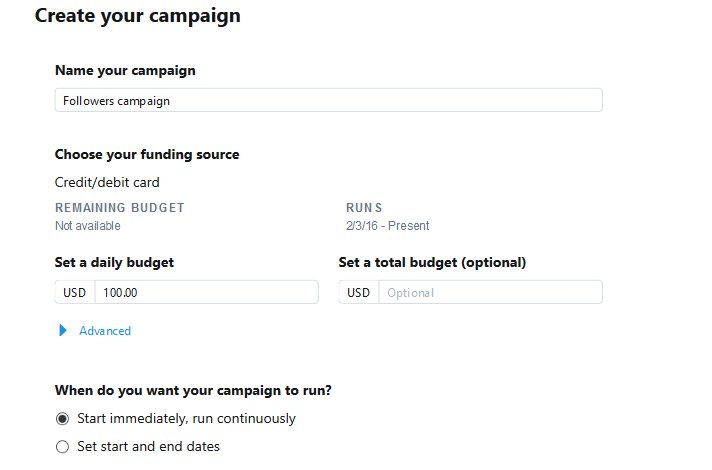Click the "Not available" budget text
712x470 pixels.
[x=88, y=226]
